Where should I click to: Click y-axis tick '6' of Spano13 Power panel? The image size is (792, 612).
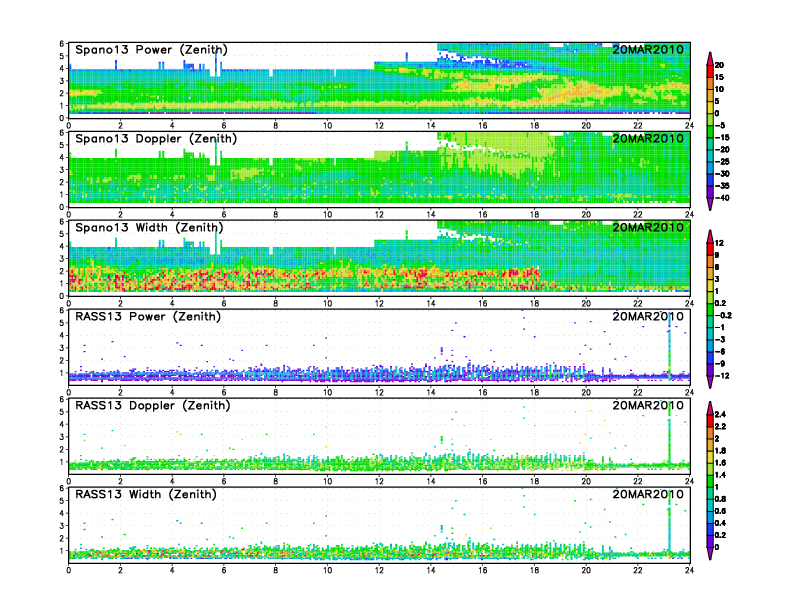point(62,44)
